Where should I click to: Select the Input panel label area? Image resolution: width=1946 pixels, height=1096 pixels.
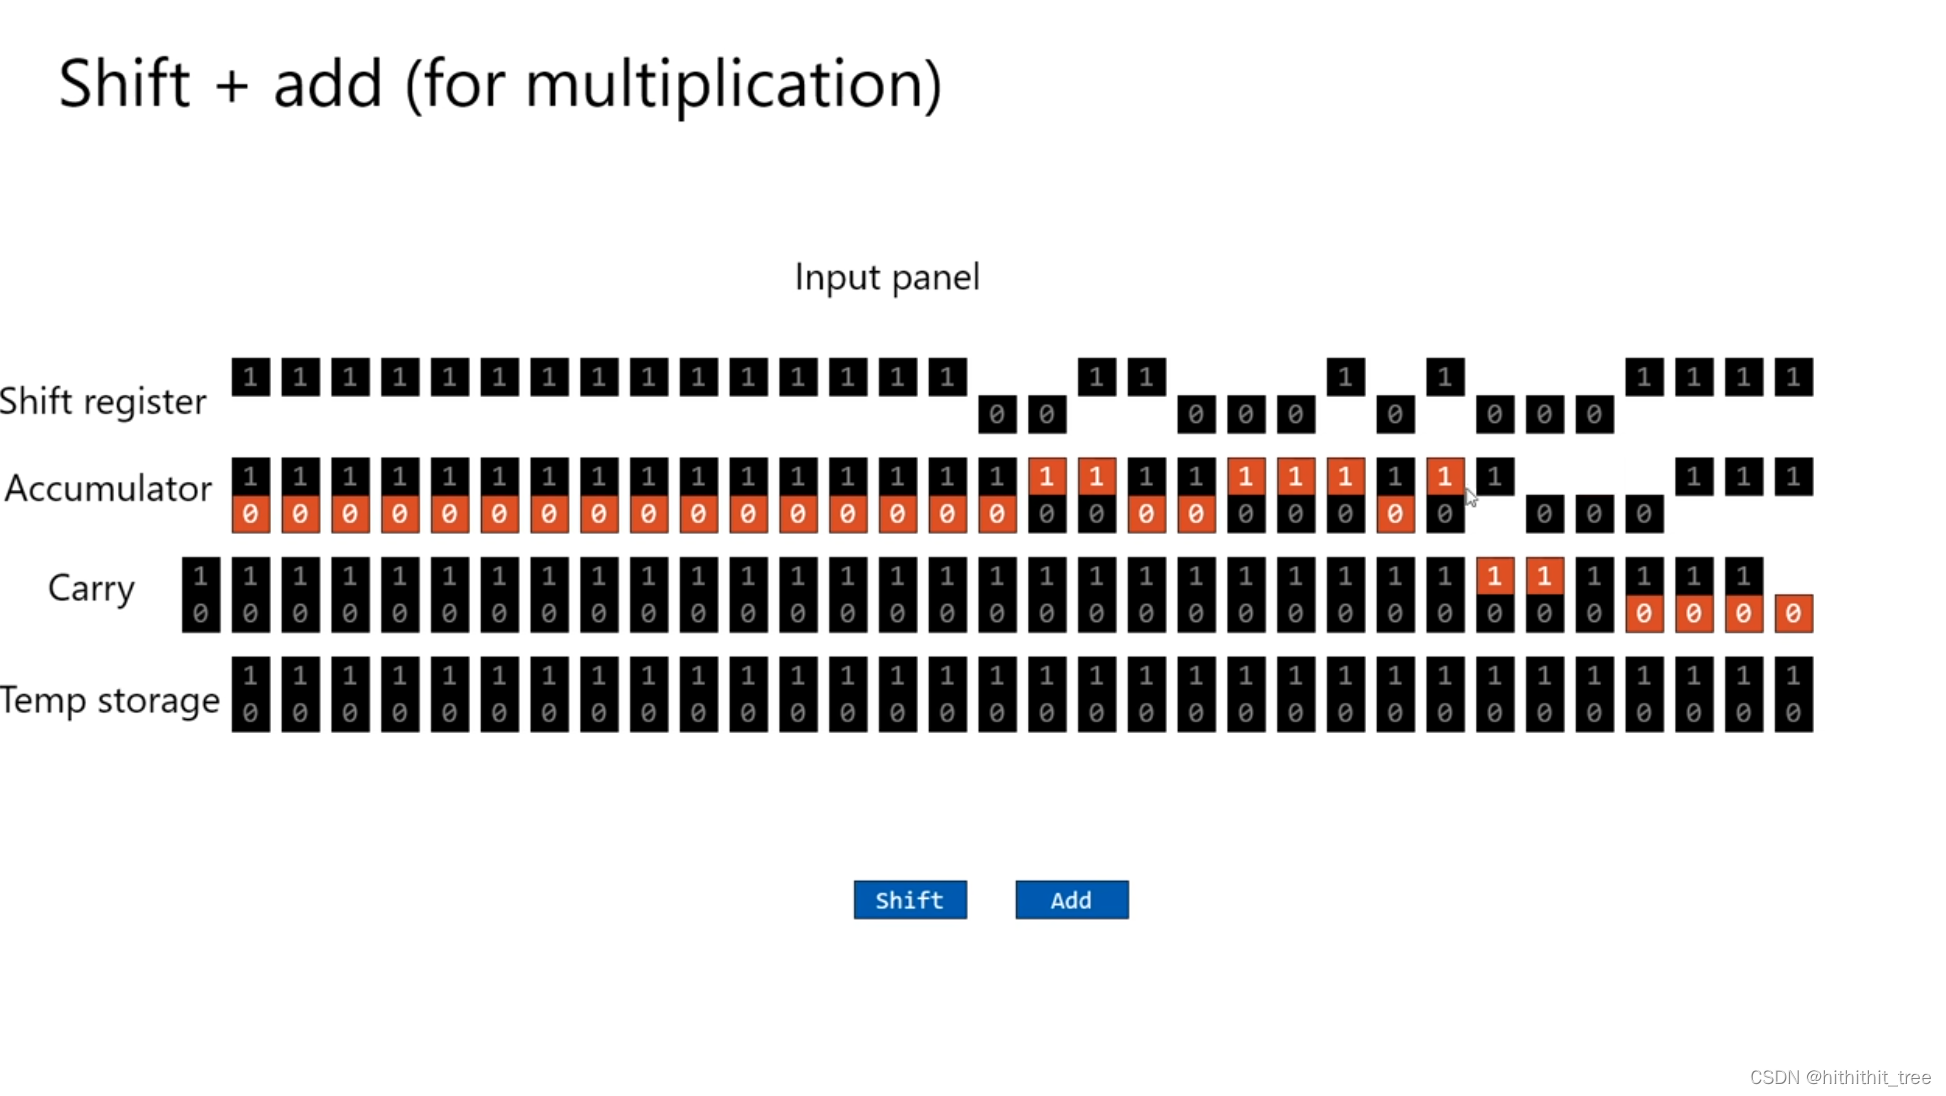(x=886, y=278)
